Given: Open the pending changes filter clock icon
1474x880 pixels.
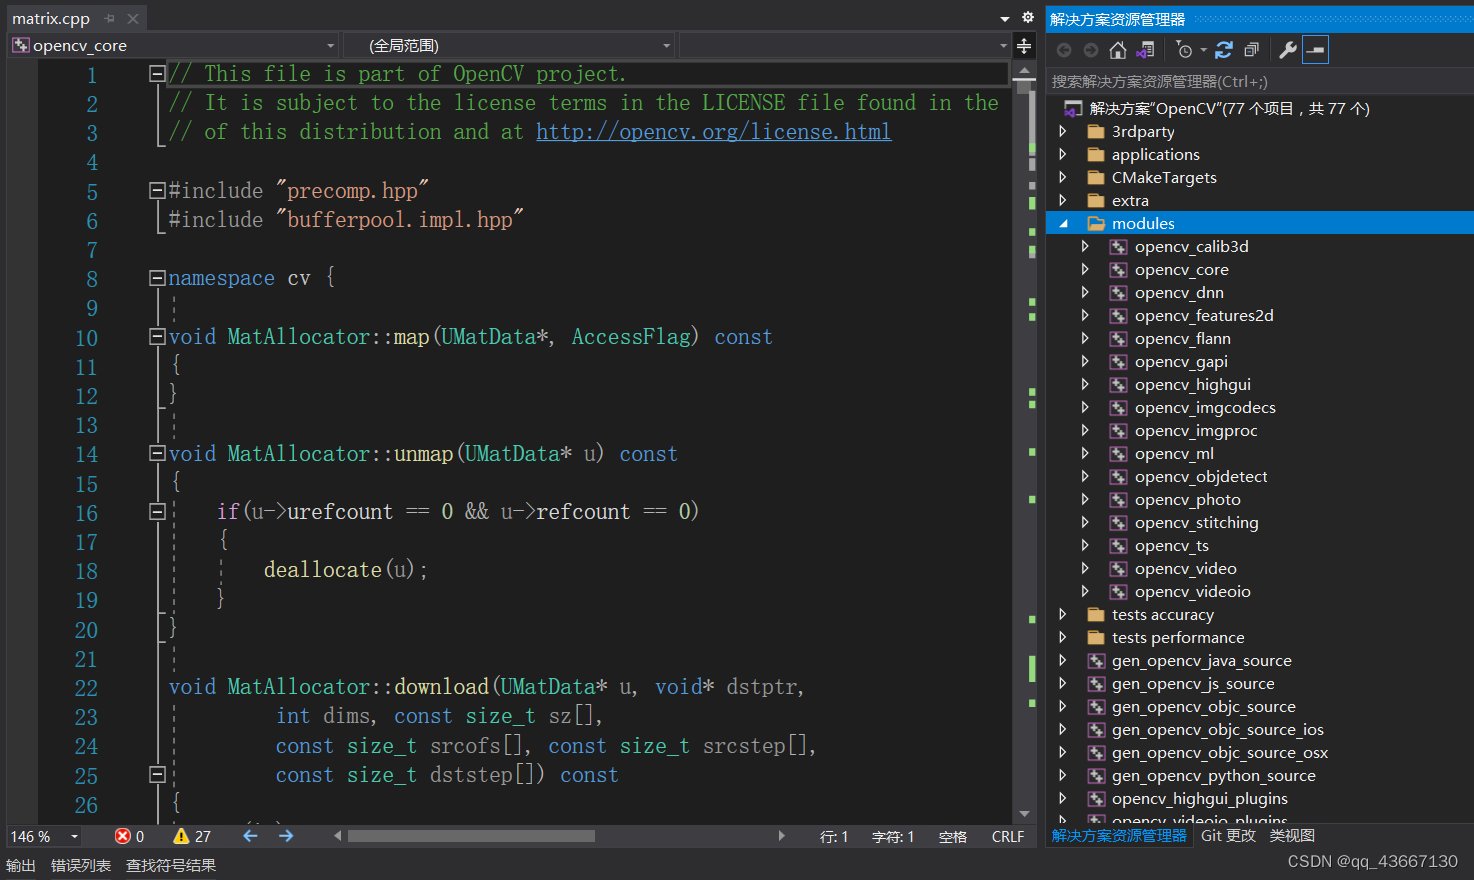Looking at the screenshot, I should tap(1184, 50).
